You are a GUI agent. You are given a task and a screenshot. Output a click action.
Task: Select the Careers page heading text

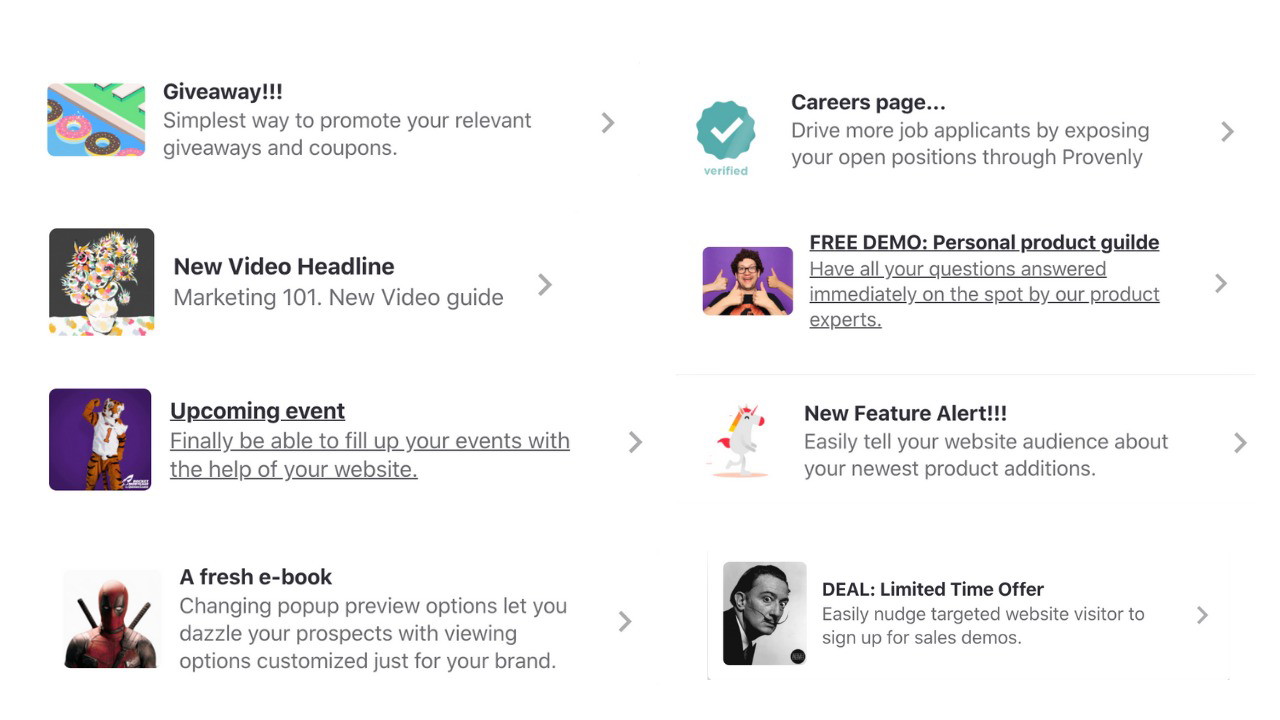(x=867, y=102)
